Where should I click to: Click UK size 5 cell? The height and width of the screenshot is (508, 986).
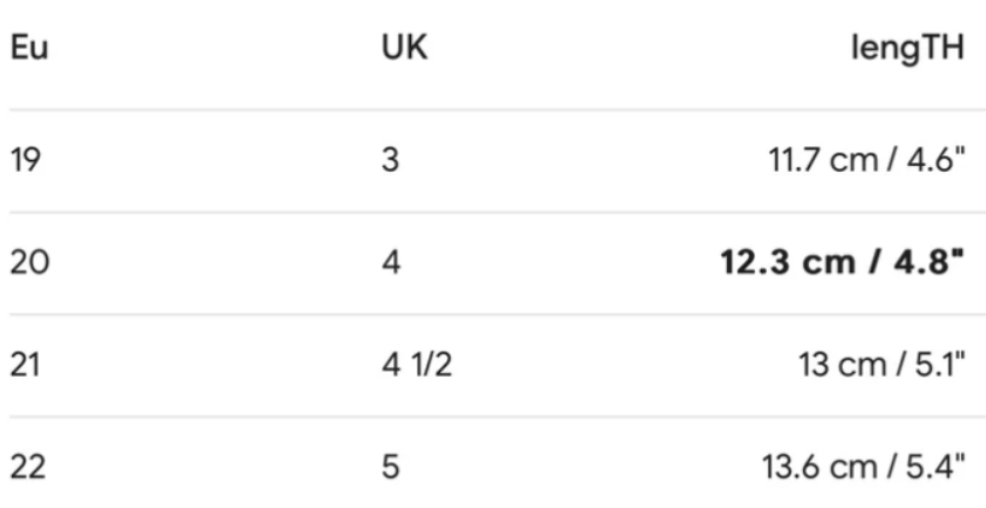pos(390,467)
